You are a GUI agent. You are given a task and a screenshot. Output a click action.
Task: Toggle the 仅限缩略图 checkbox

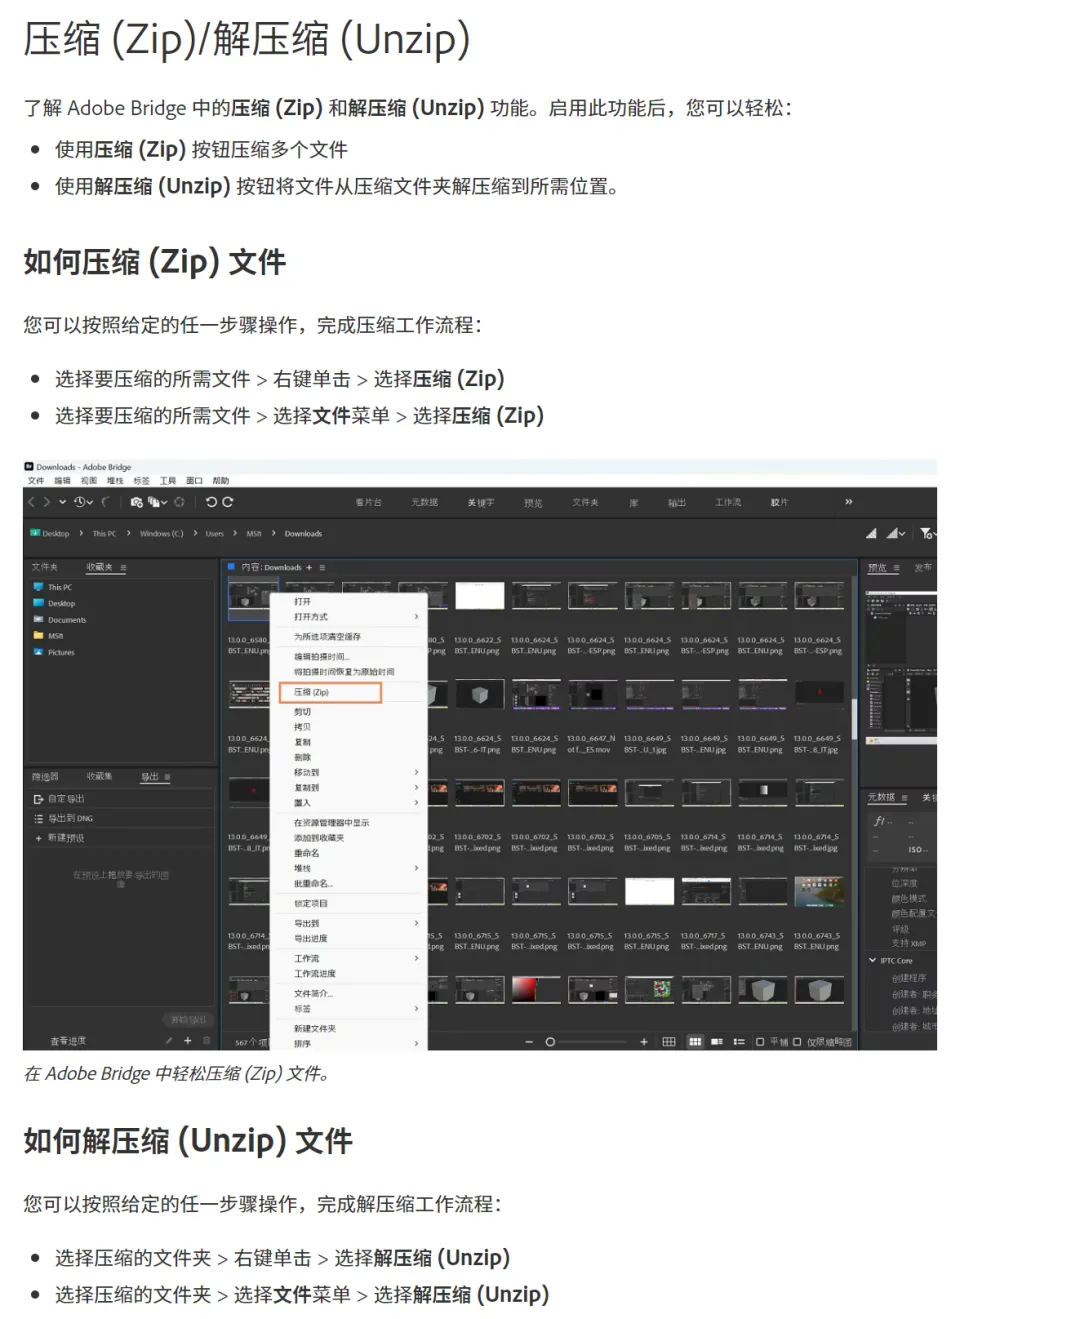click(x=797, y=1042)
